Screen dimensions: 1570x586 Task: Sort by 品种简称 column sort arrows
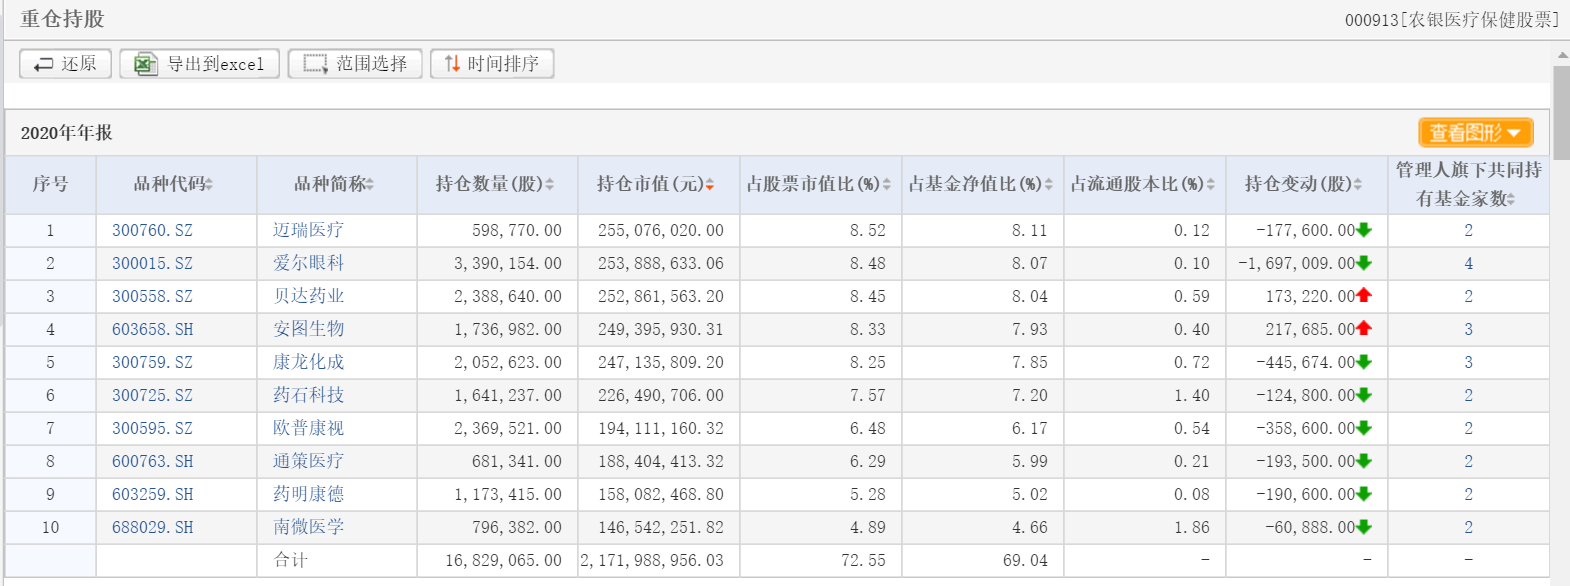click(x=370, y=185)
